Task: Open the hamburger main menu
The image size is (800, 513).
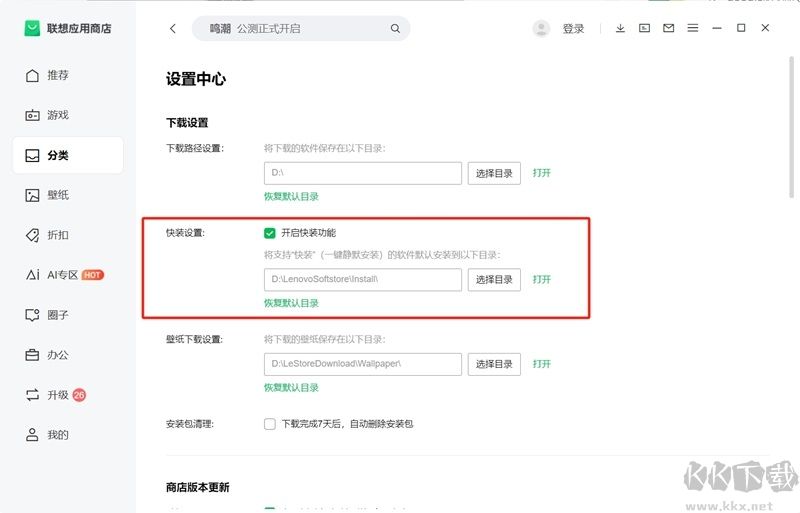Action: (692, 28)
